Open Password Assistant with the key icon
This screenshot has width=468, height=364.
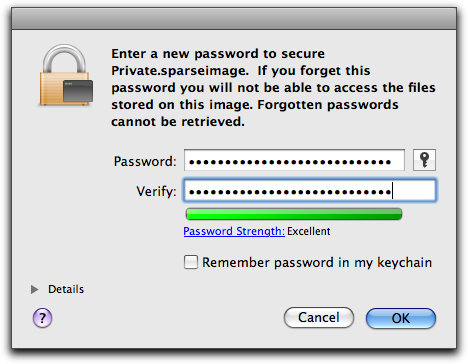point(424,160)
